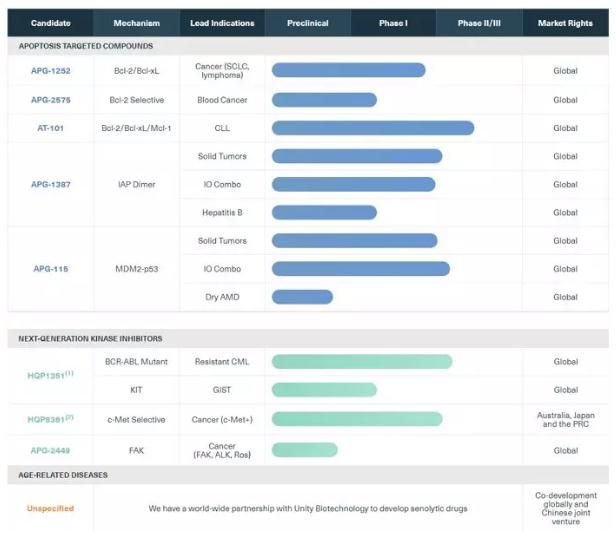Click the CLL blue progress bar

pyautogui.click(x=372, y=128)
